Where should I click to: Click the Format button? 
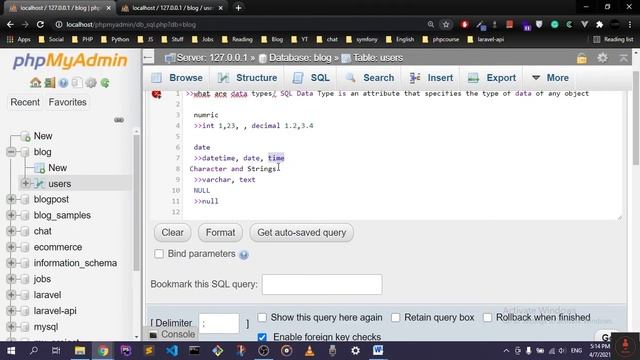pyautogui.click(x=220, y=233)
